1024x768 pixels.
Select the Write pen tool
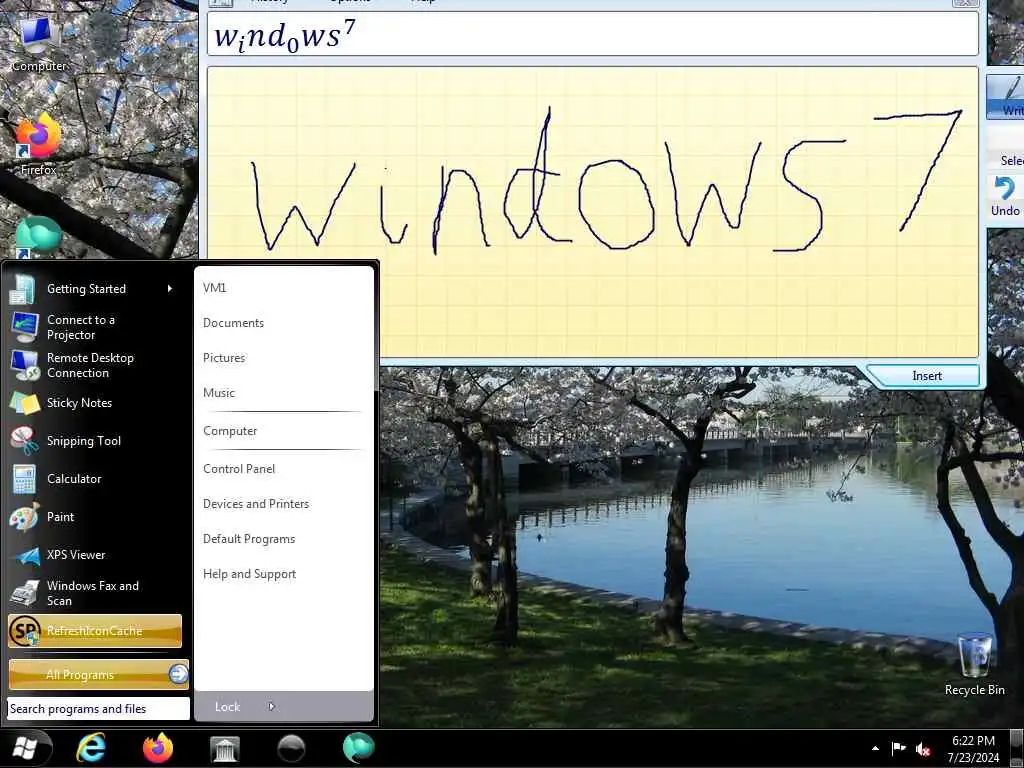(1007, 96)
